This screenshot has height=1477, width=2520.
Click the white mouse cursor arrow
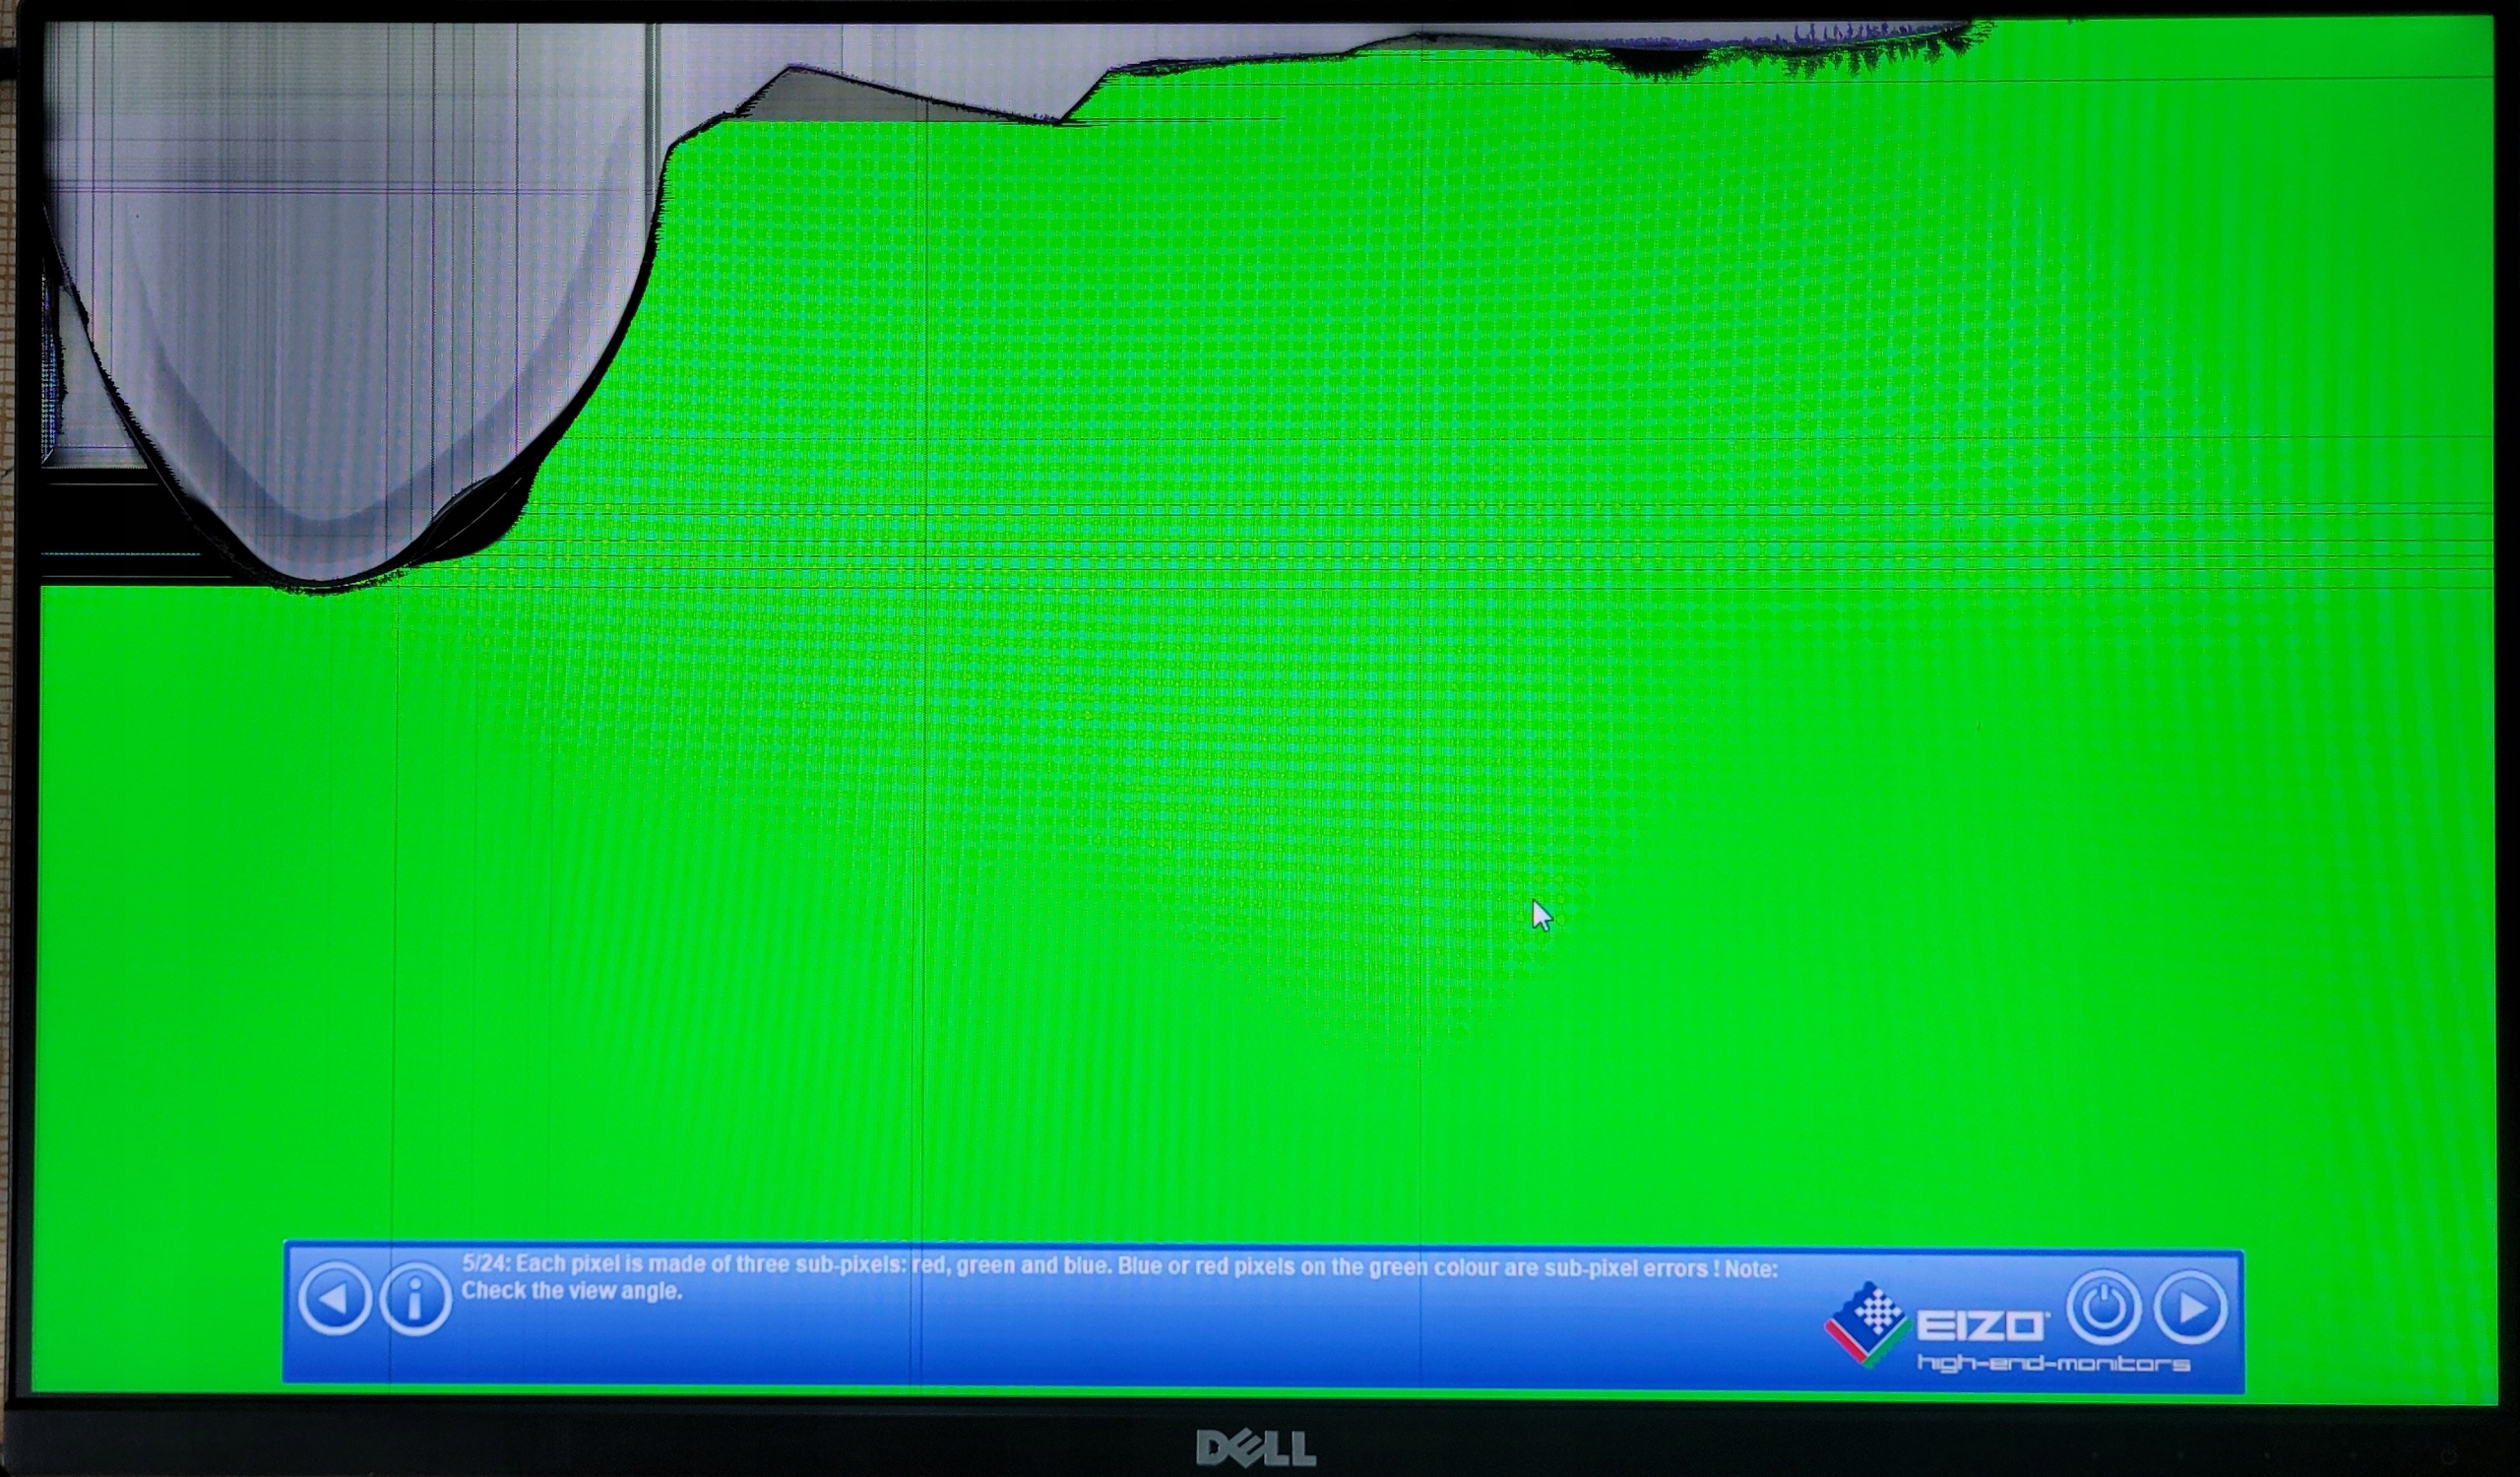click(x=1540, y=914)
